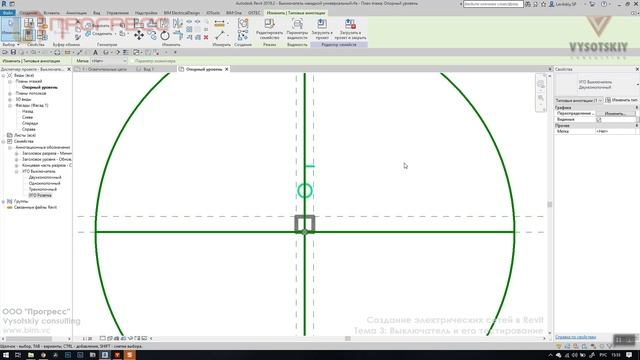Open the Properties help link (Справка по свойствам)
The width and height of the screenshot is (640, 360).
point(576,337)
